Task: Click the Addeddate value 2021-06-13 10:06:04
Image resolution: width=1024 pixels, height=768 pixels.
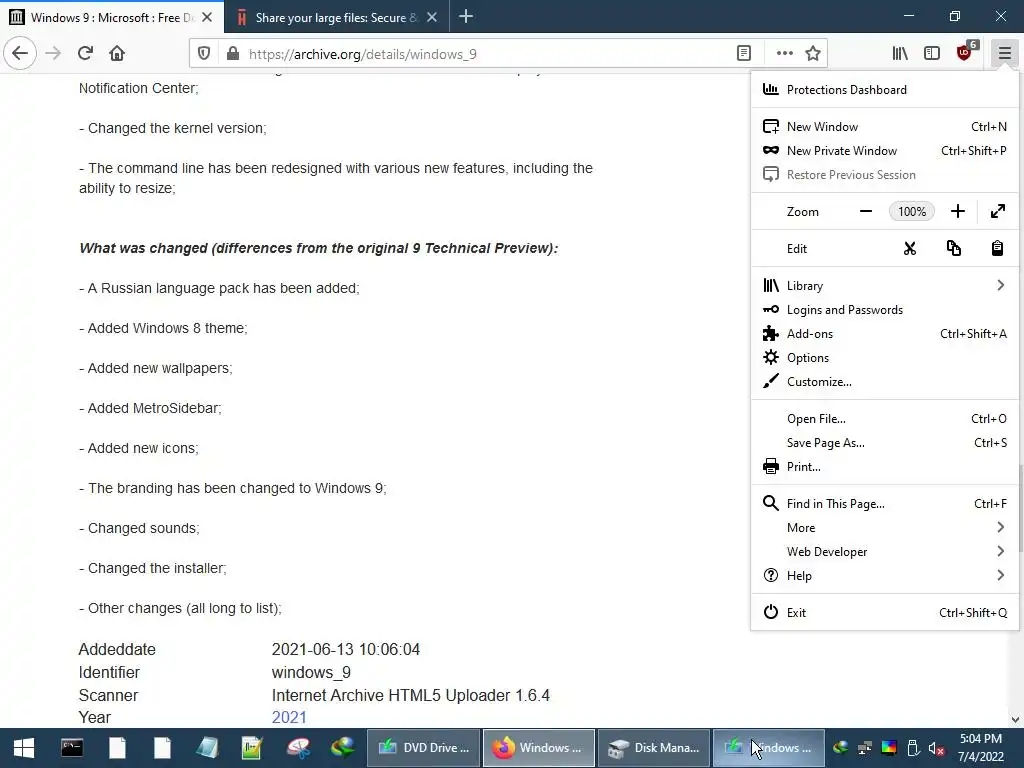Action: coord(345,649)
